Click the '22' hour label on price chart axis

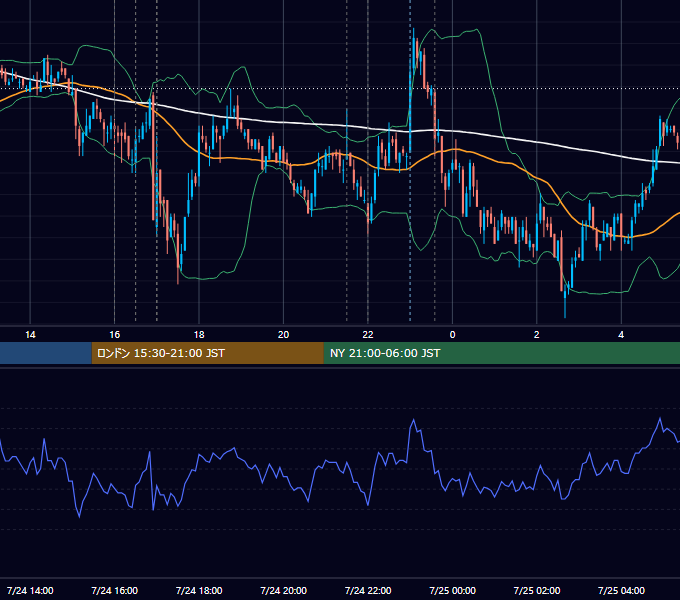(x=368, y=335)
